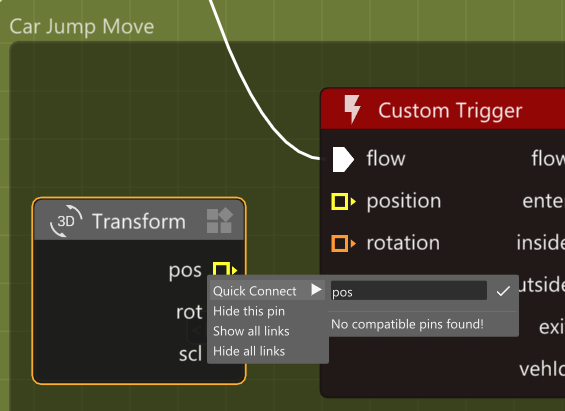Click the pin search field containing pos
Screen dimensions: 565x411
[x=409, y=291]
